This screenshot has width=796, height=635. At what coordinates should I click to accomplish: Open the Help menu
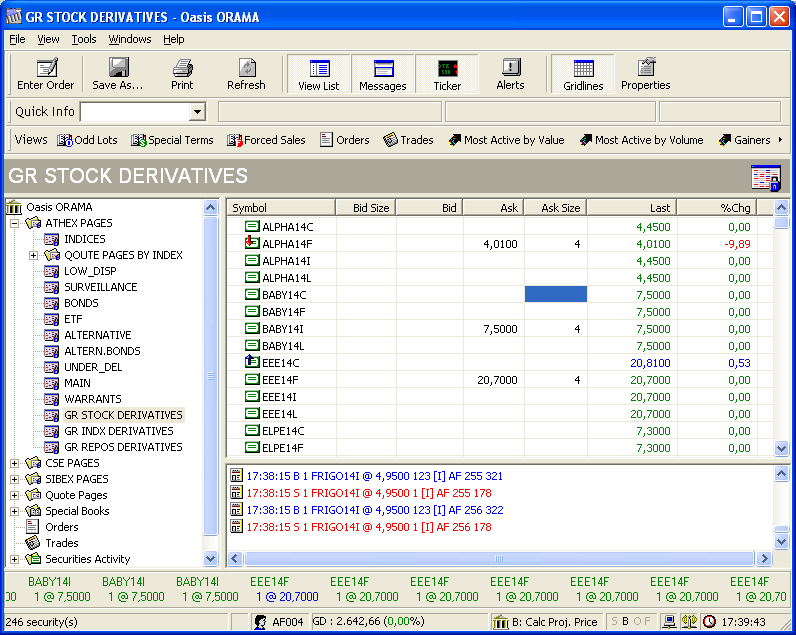(x=174, y=39)
